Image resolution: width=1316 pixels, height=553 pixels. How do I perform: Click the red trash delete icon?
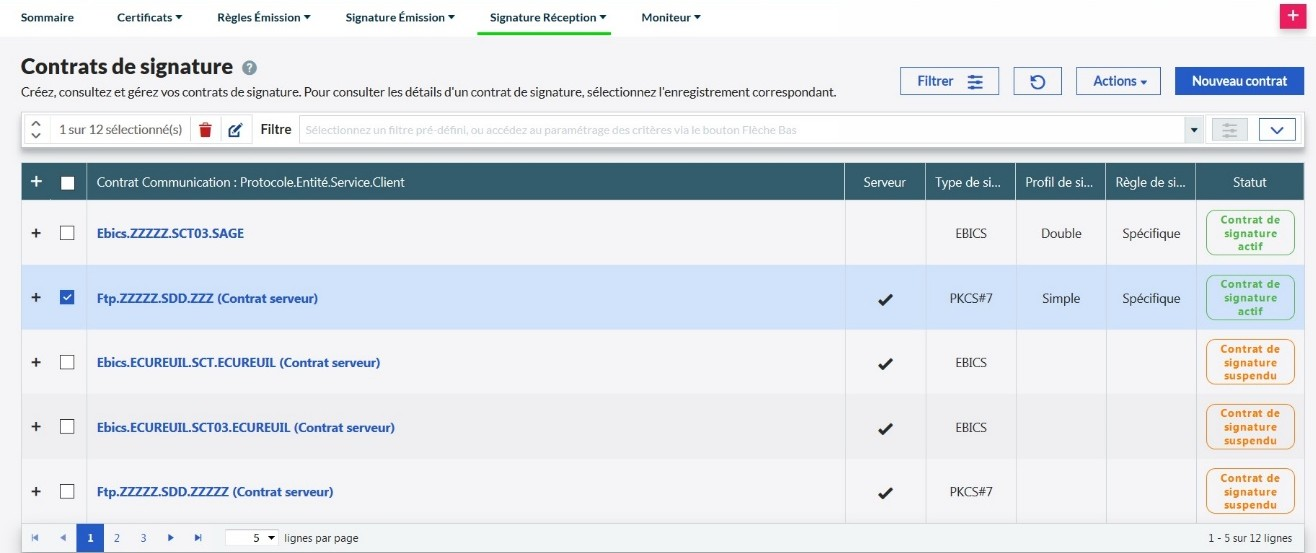coord(205,130)
